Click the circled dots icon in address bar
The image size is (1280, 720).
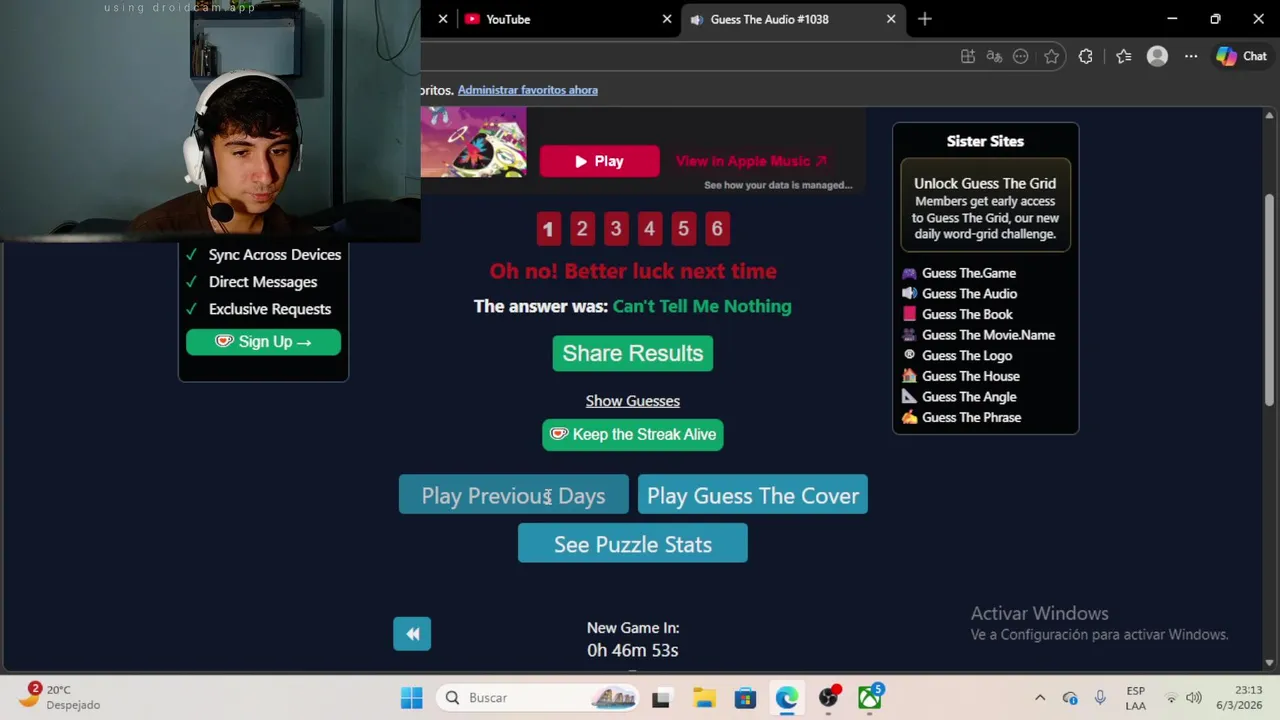tap(1020, 57)
